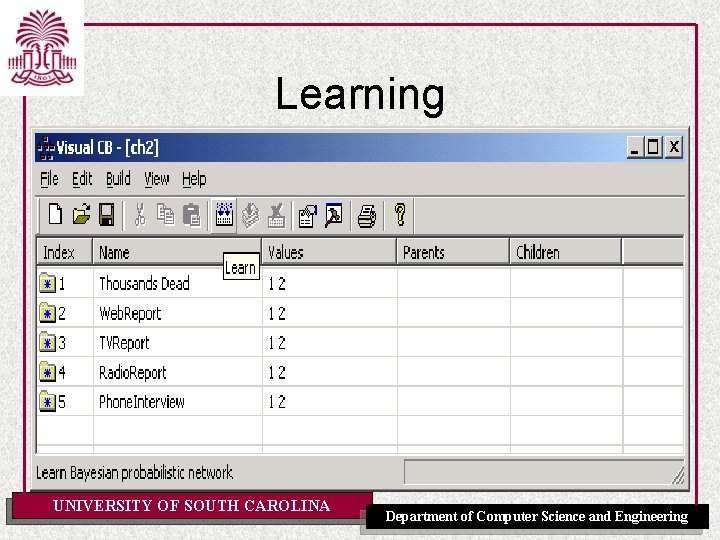Open the Edit menu

pyautogui.click(x=82, y=179)
